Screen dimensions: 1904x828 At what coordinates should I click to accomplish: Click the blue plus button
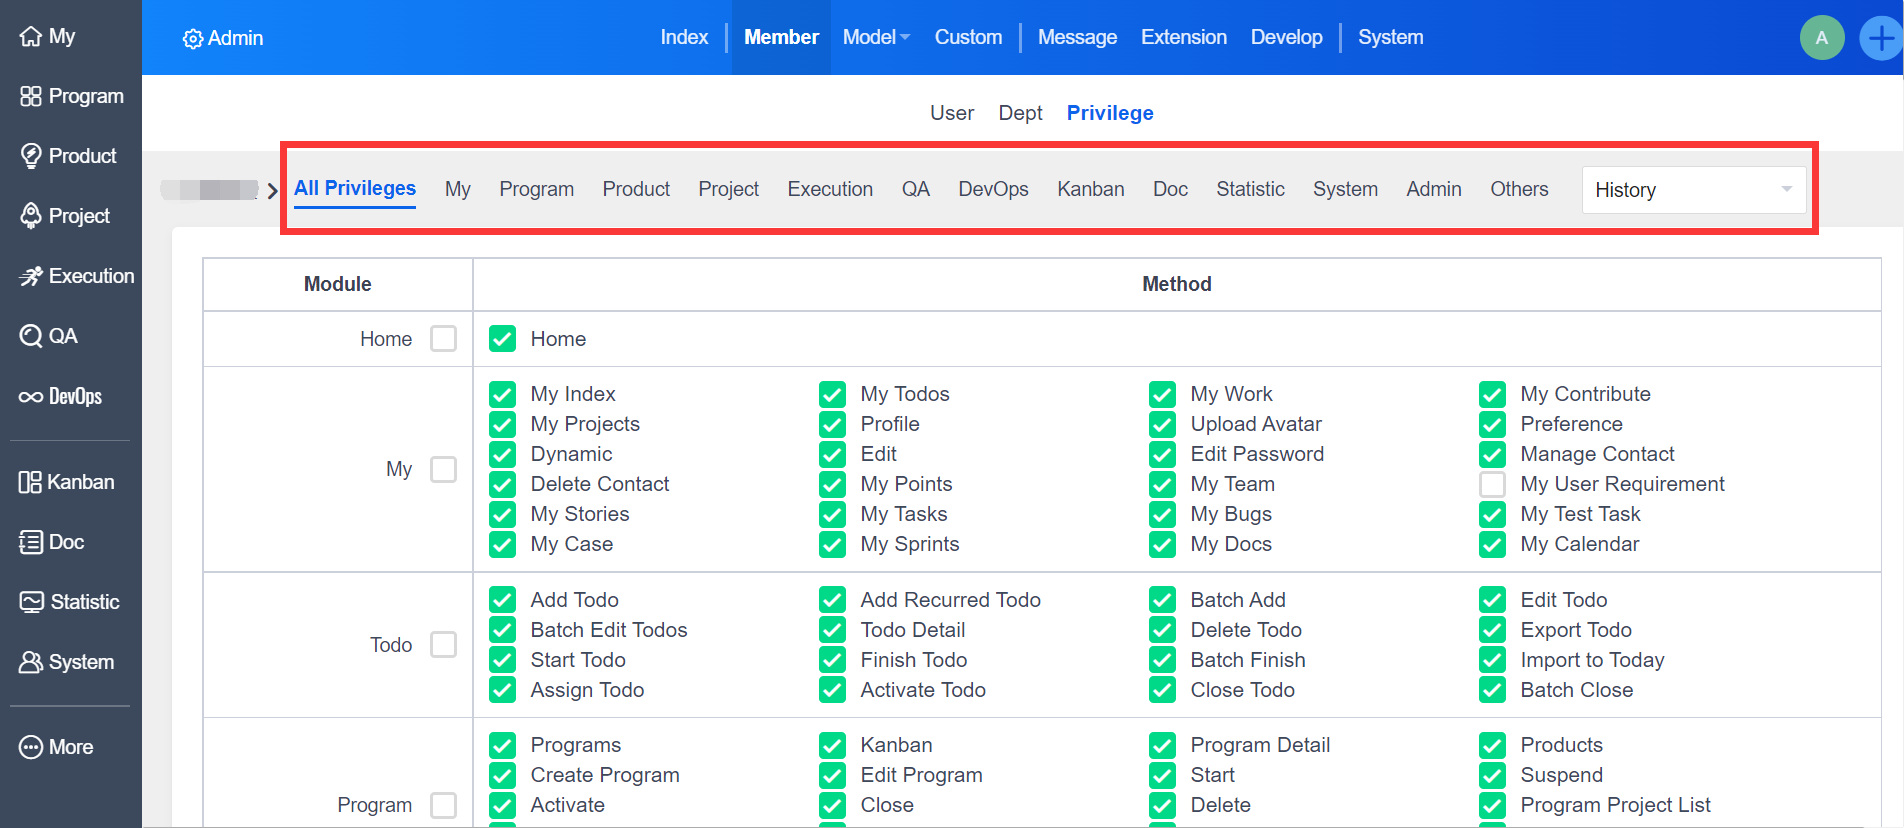[x=1880, y=38]
